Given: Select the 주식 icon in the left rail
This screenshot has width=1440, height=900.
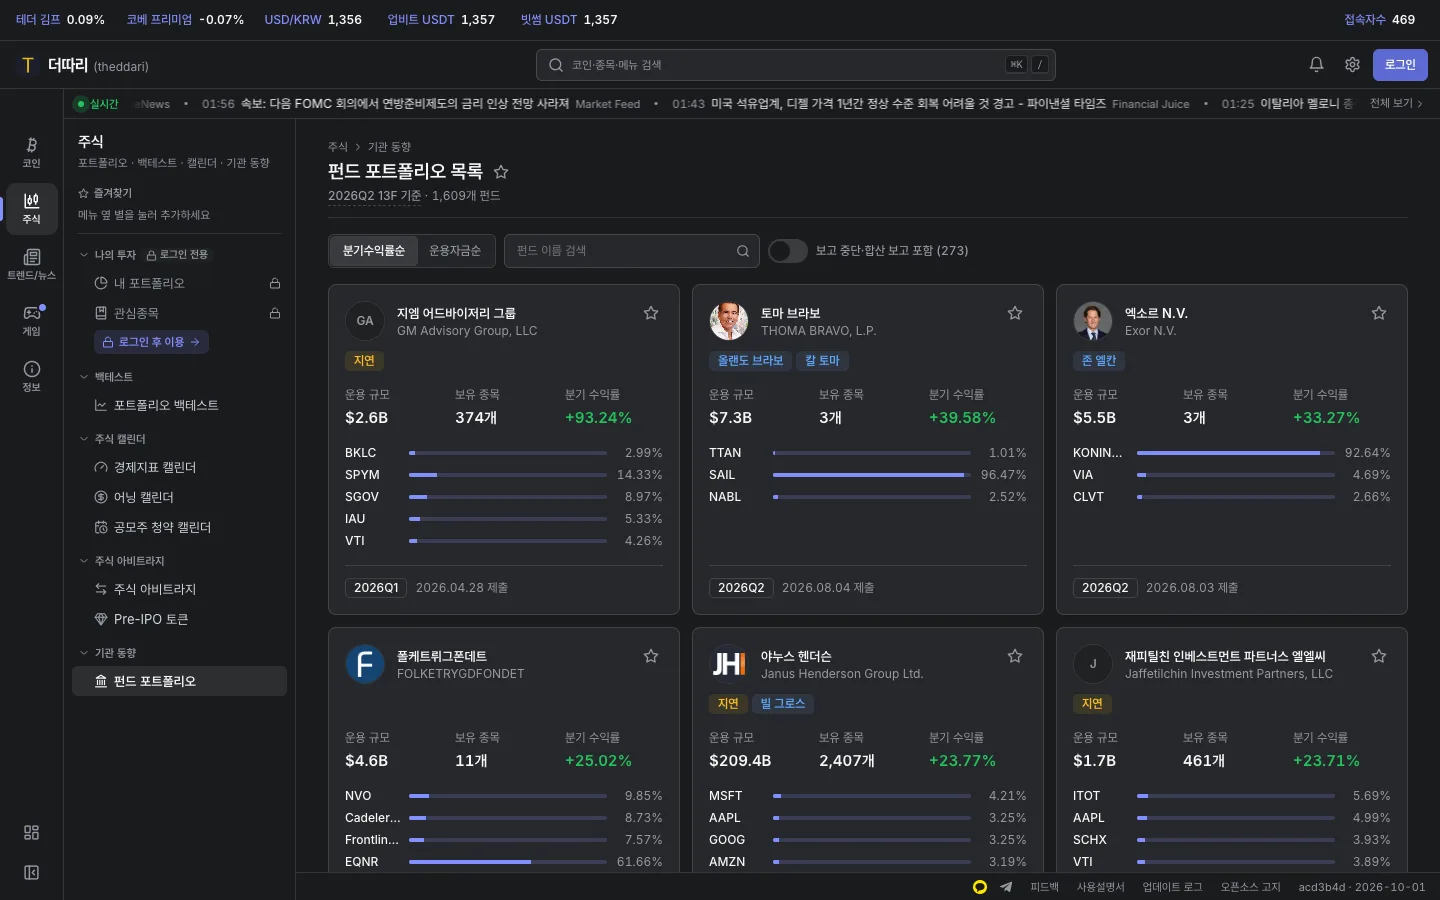Looking at the screenshot, I should [x=32, y=208].
